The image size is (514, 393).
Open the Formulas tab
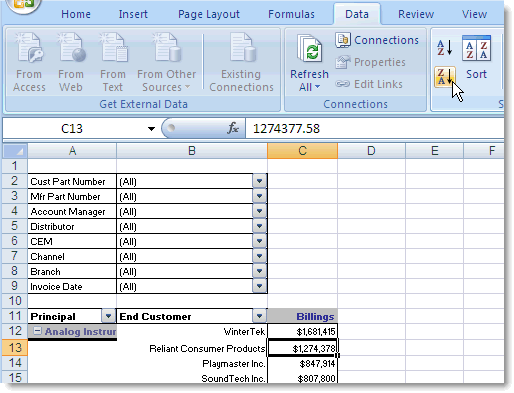(291, 14)
